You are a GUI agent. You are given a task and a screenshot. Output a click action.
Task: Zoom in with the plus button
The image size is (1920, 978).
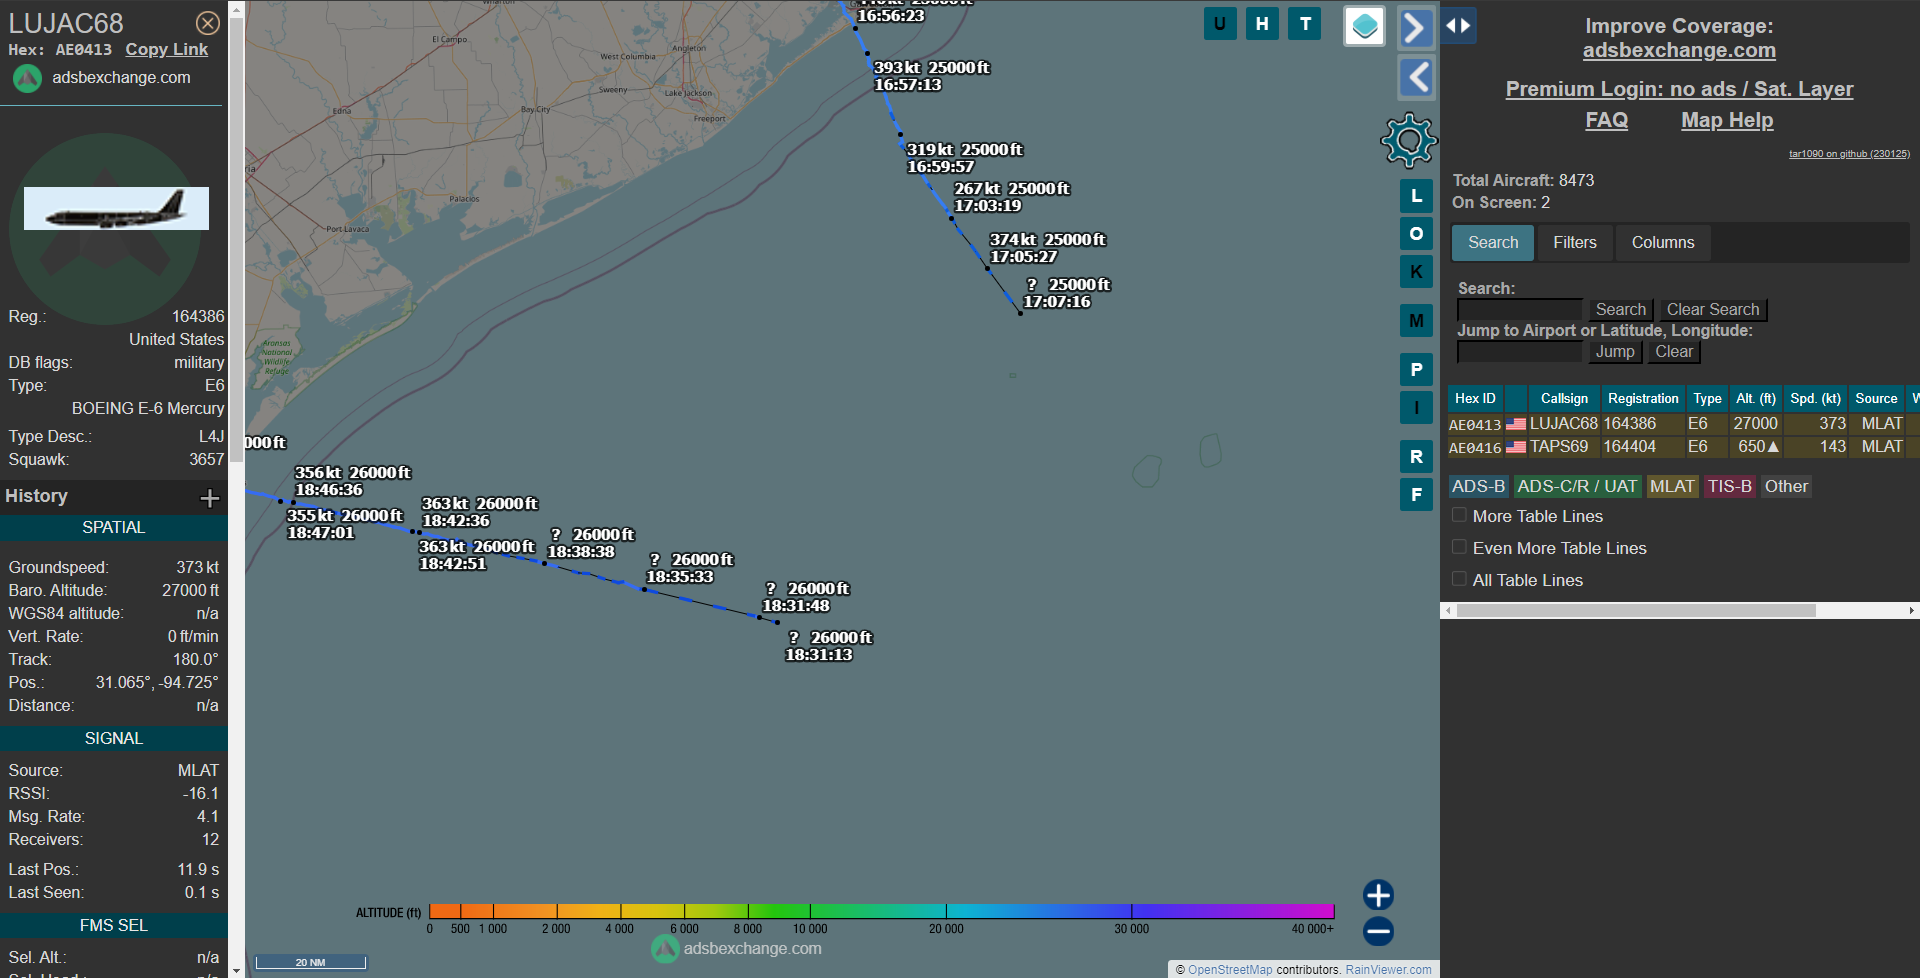1378,895
